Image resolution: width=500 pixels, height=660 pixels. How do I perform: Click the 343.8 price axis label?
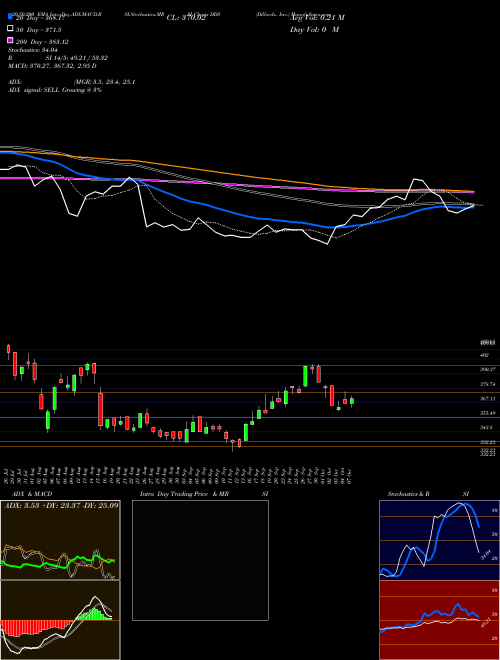(x=486, y=428)
